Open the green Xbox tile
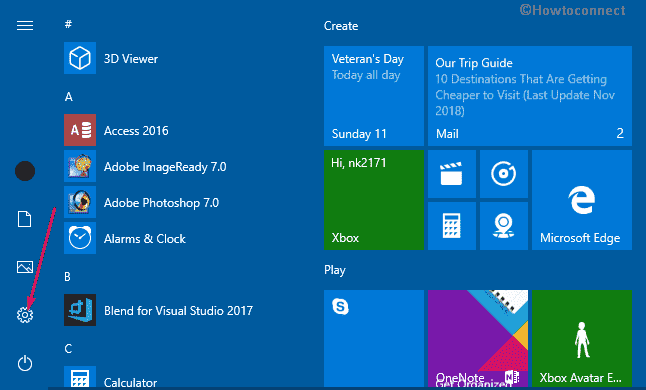Viewport: 646px width, 390px height. 374,200
